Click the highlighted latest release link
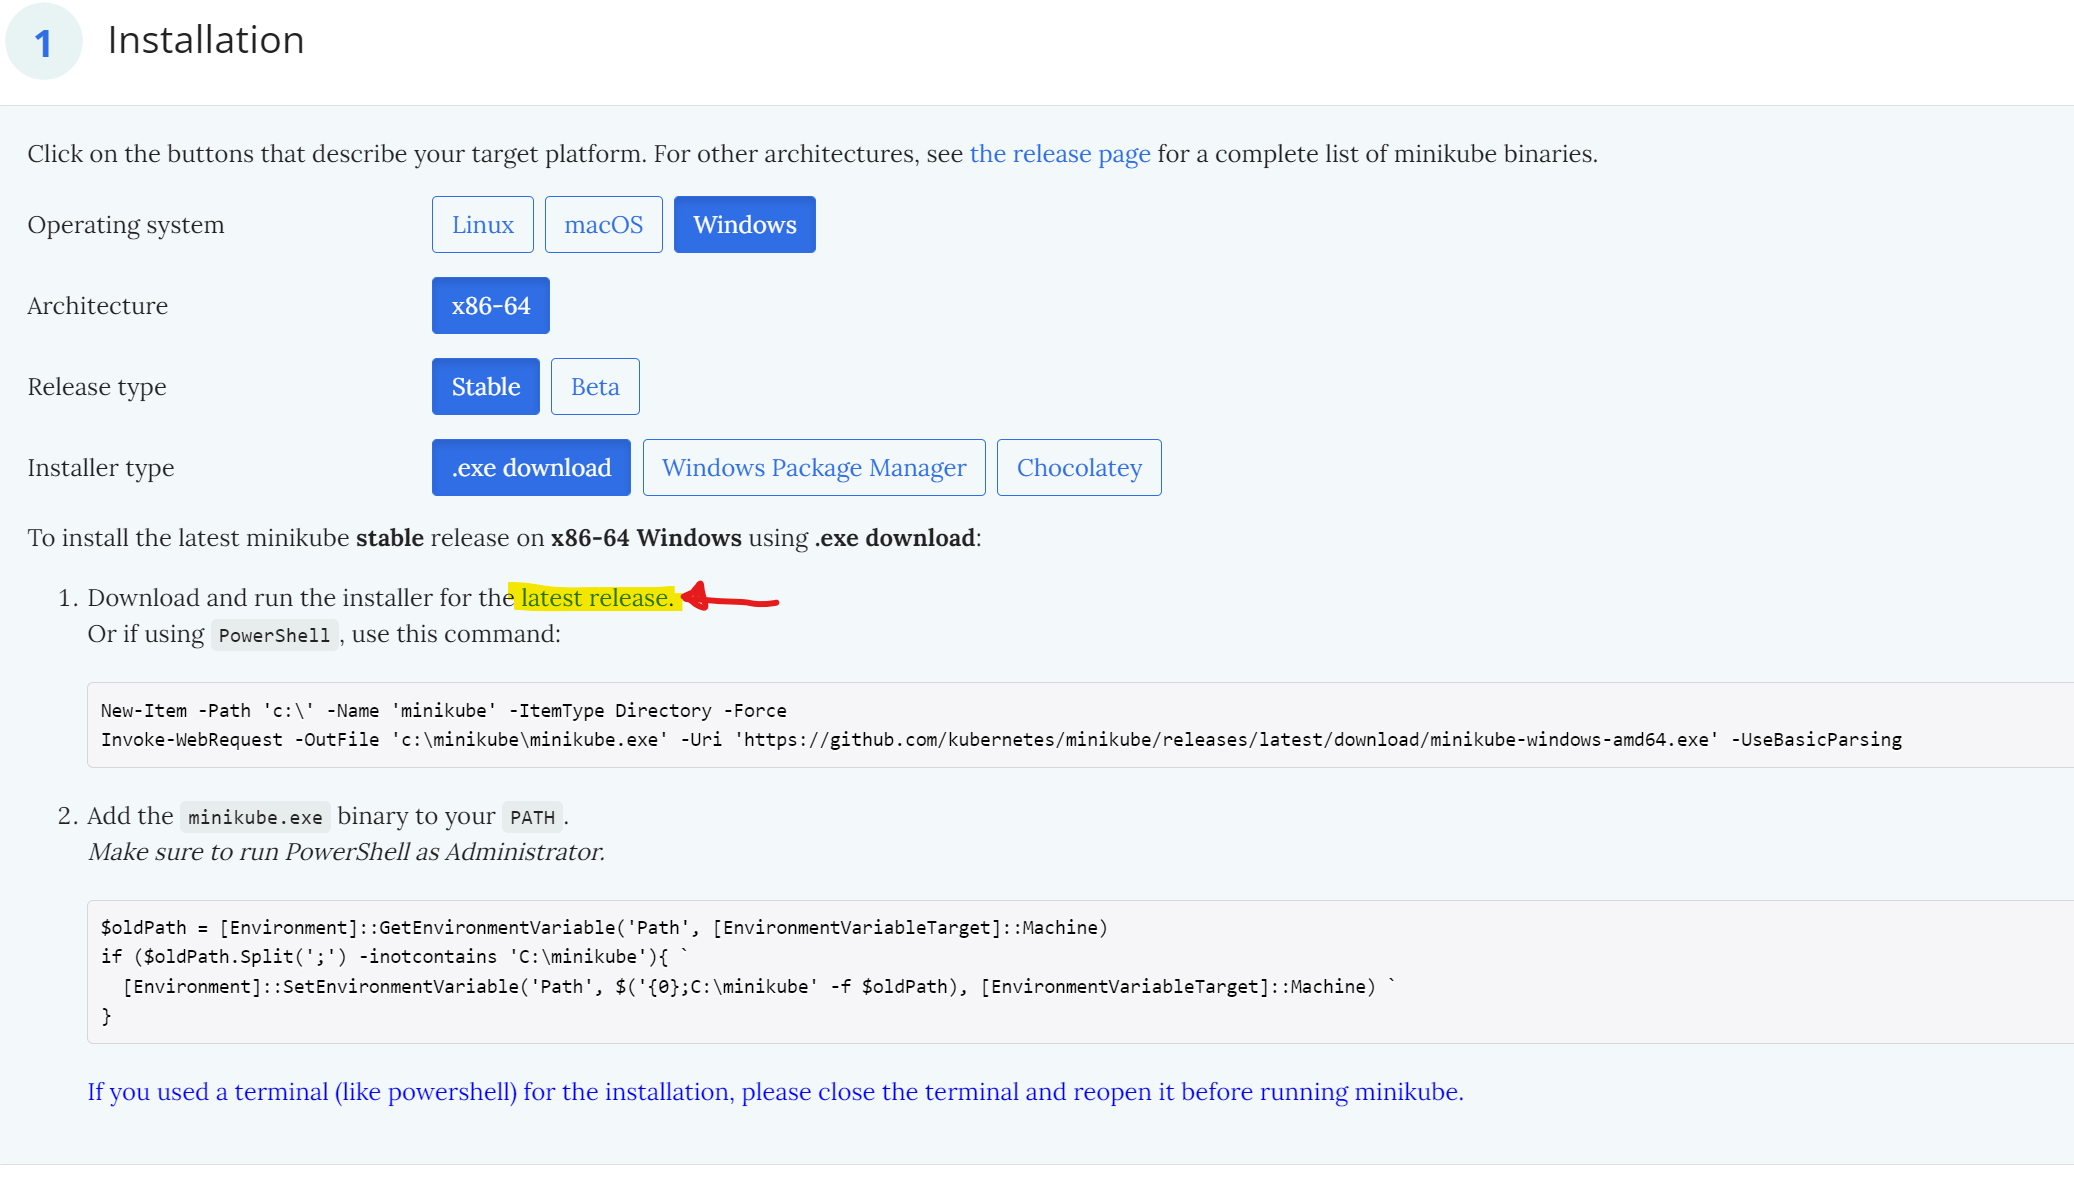This screenshot has width=2074, height=1180. pos(596,598)
